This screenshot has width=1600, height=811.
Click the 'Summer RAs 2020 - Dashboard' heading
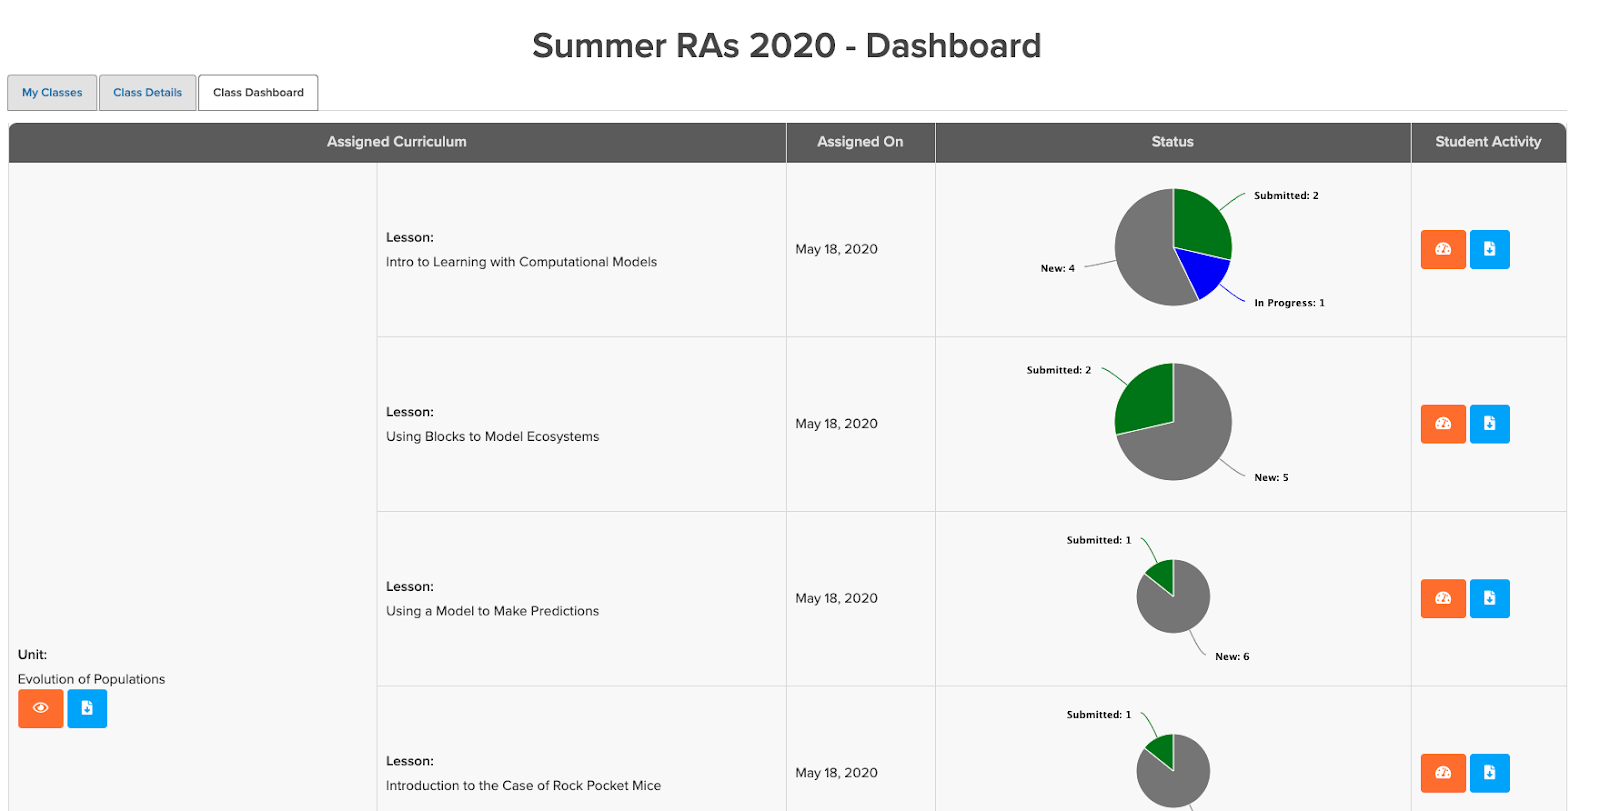(786, 46)
